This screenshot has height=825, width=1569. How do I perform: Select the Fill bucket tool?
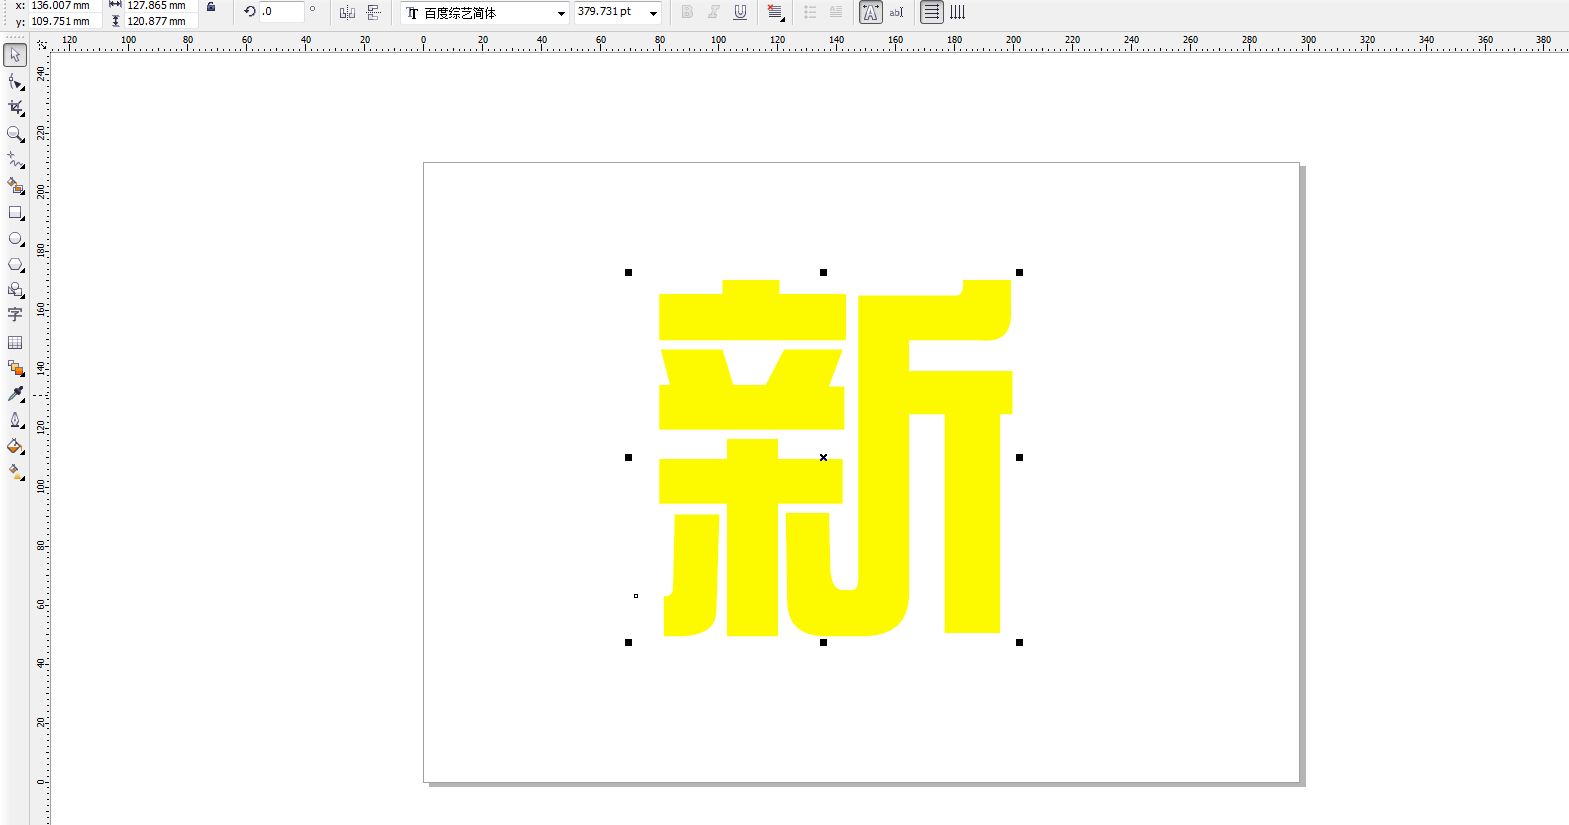pos(15,446)
